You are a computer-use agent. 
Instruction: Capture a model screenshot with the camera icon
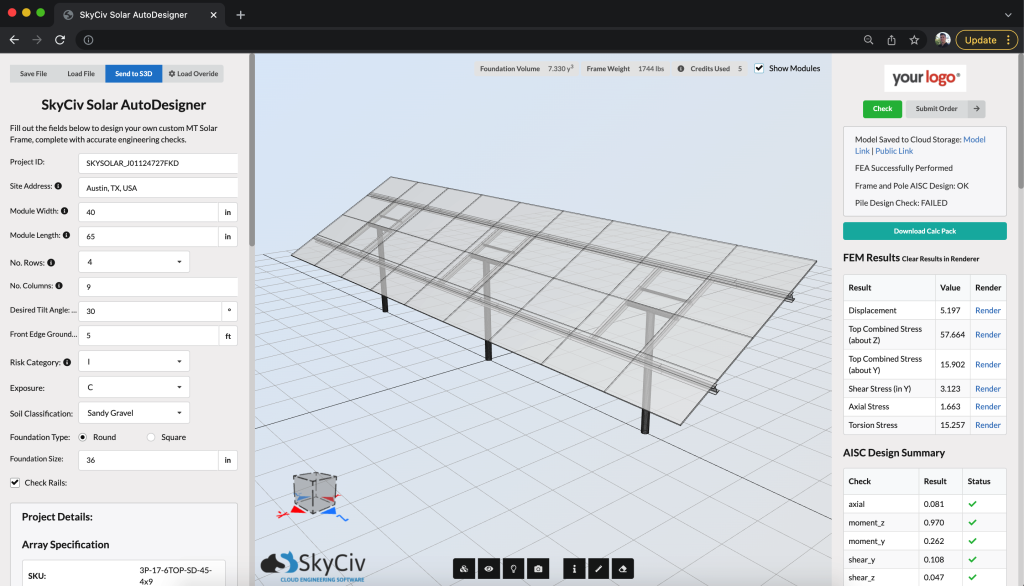point(538,568)
